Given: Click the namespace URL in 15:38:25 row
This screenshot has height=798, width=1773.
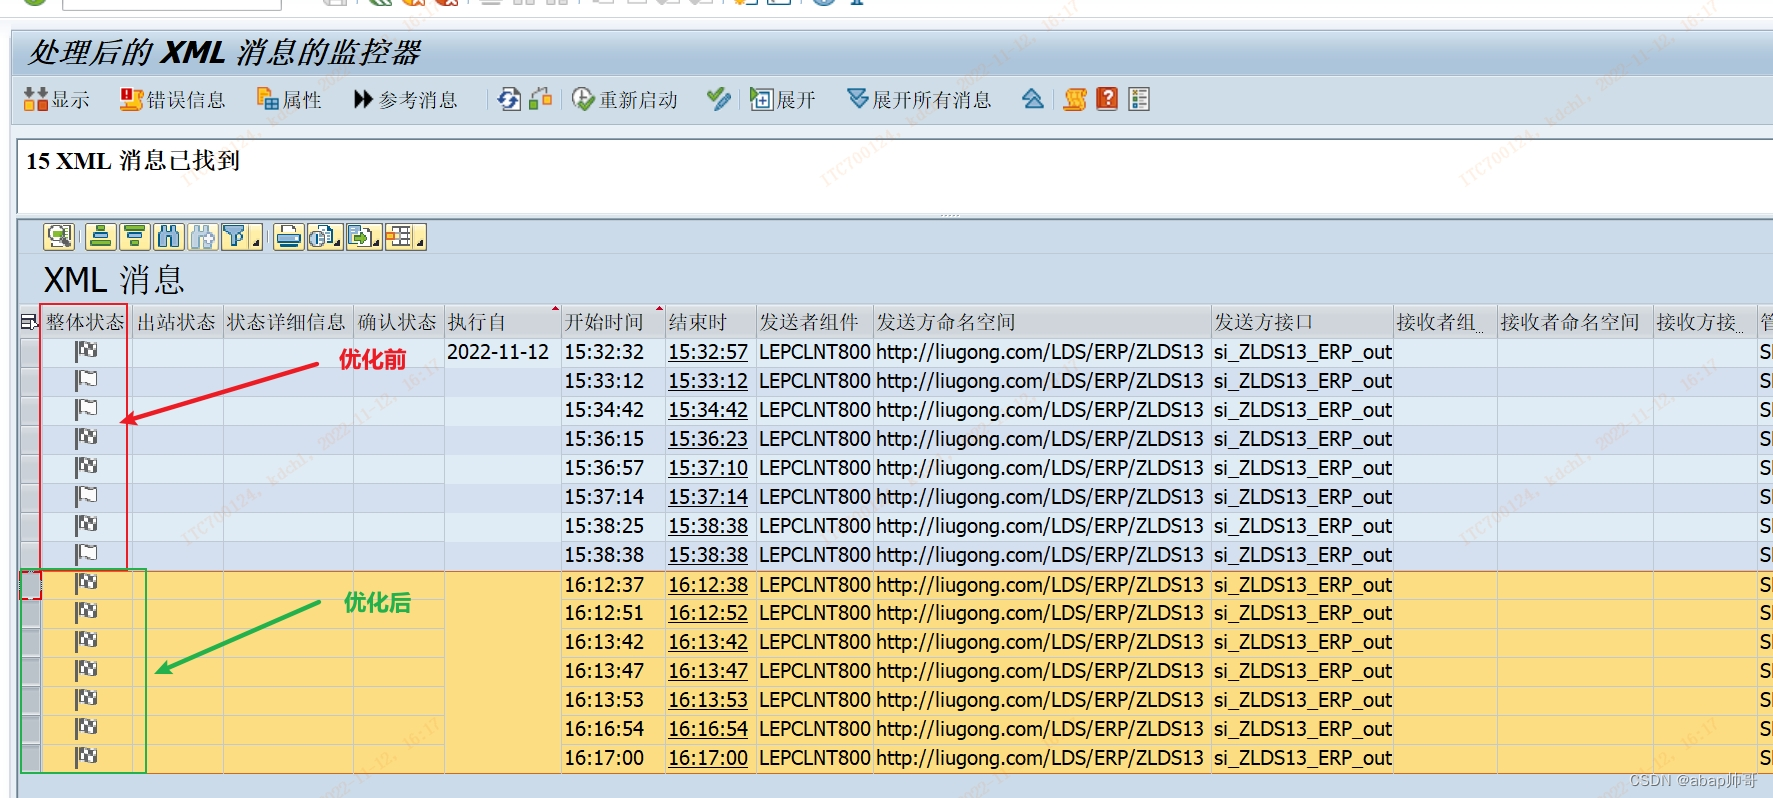Looking at the screenshot, I should (1040, 526).
